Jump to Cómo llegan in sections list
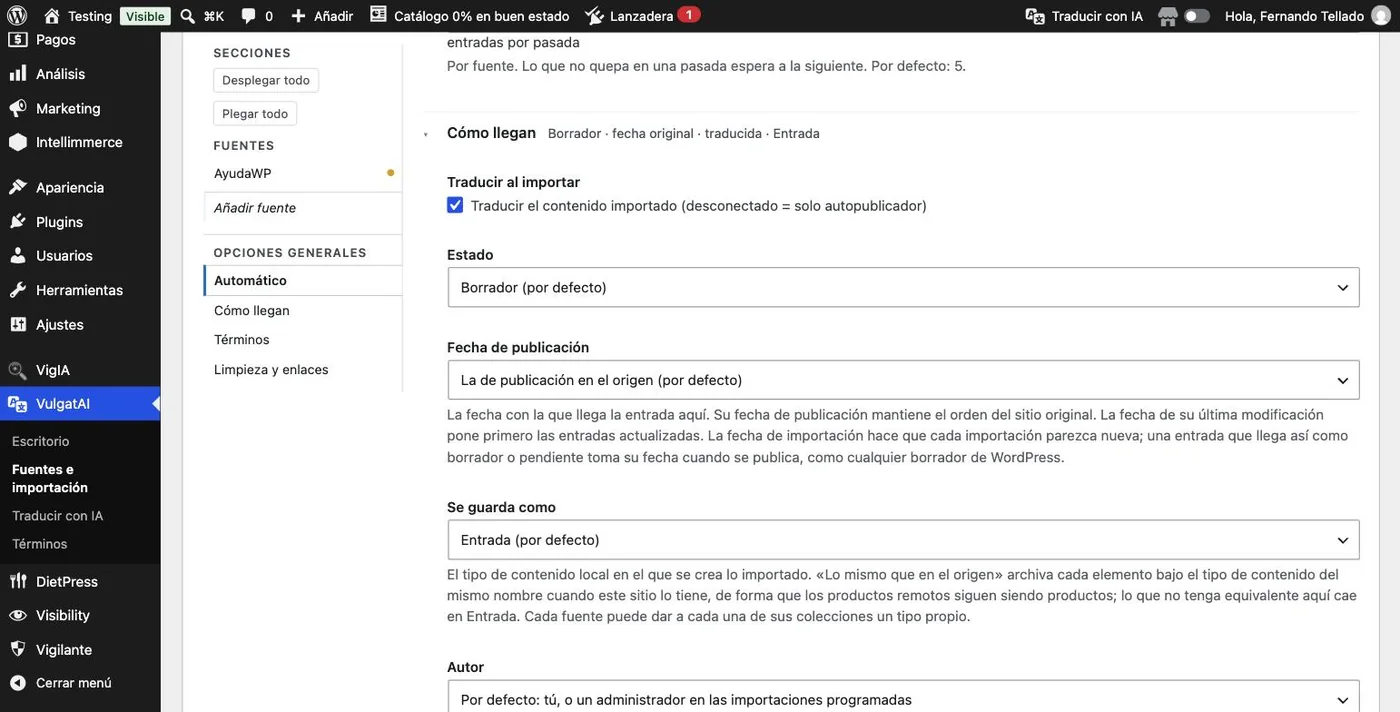This screenshot has height=712, width=1400. pos(252,311)
